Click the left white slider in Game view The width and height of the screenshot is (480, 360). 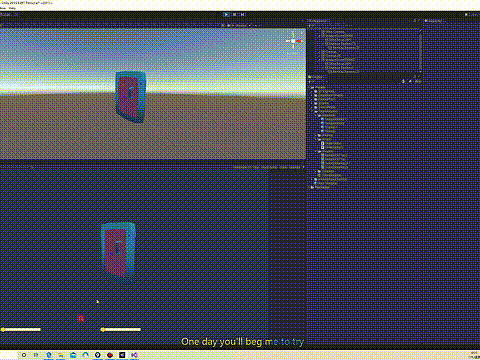[21, 330]
